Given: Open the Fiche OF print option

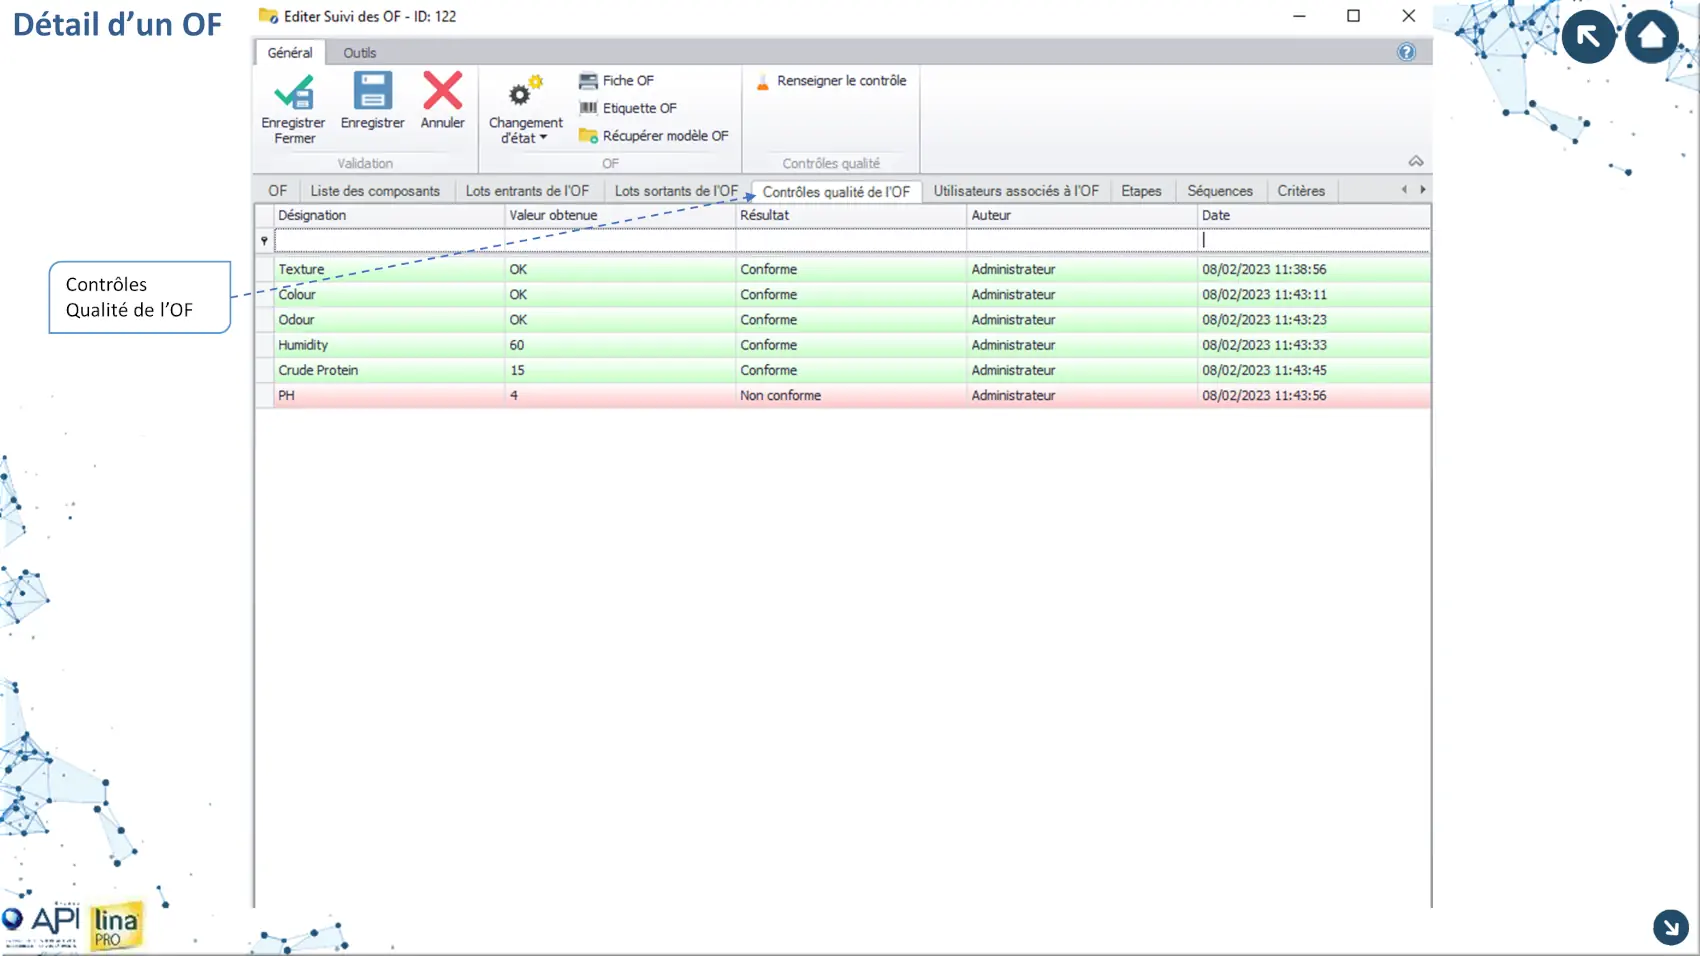Looking at the screenshot, I should point(617,81).
